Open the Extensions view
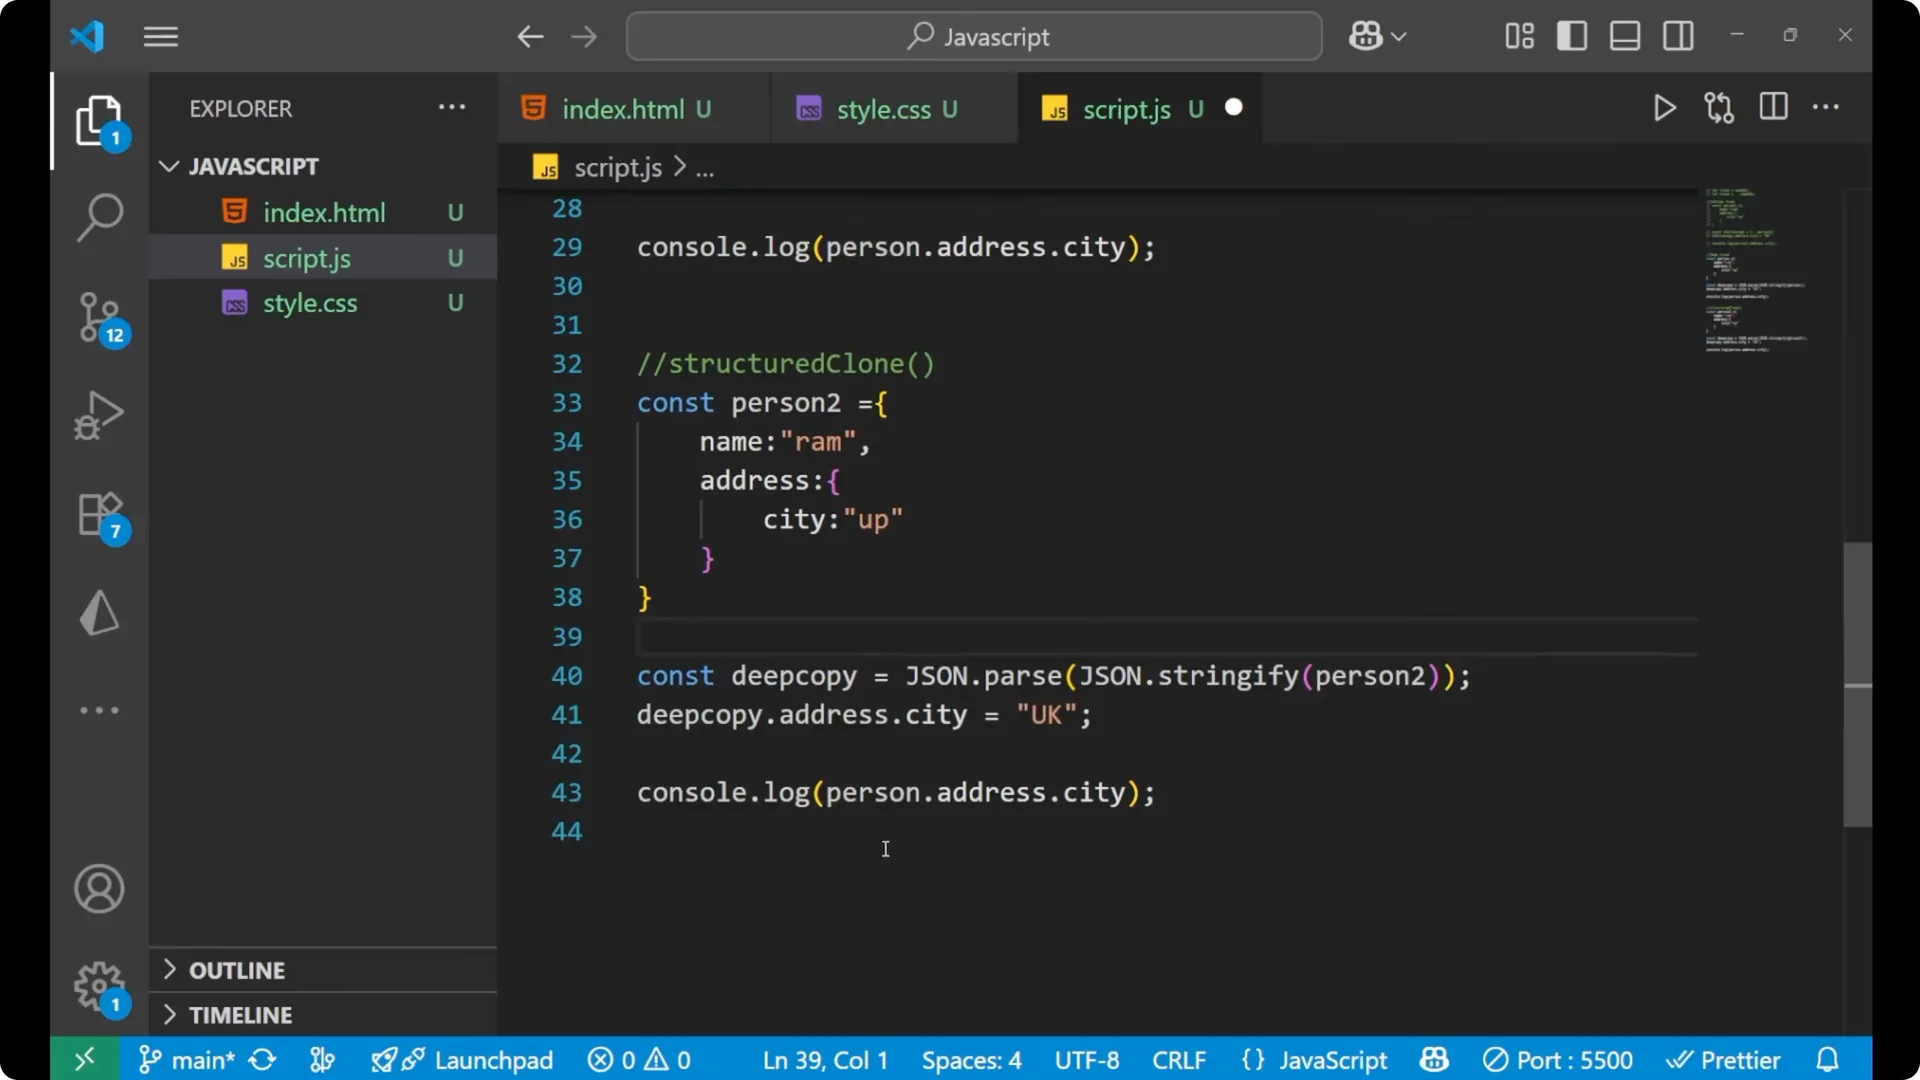This screenshot has width=1920, height=1080. tap(99, 514)
